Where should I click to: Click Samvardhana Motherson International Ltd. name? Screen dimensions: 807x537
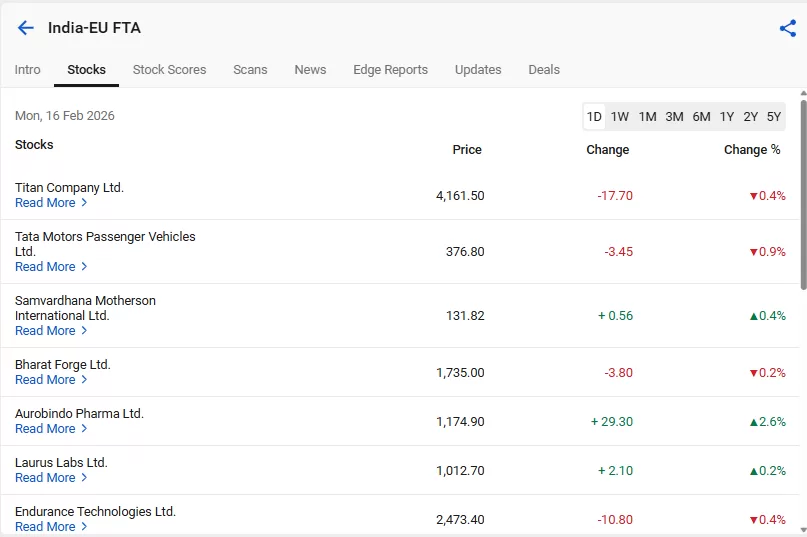click(x=85, y=308)
